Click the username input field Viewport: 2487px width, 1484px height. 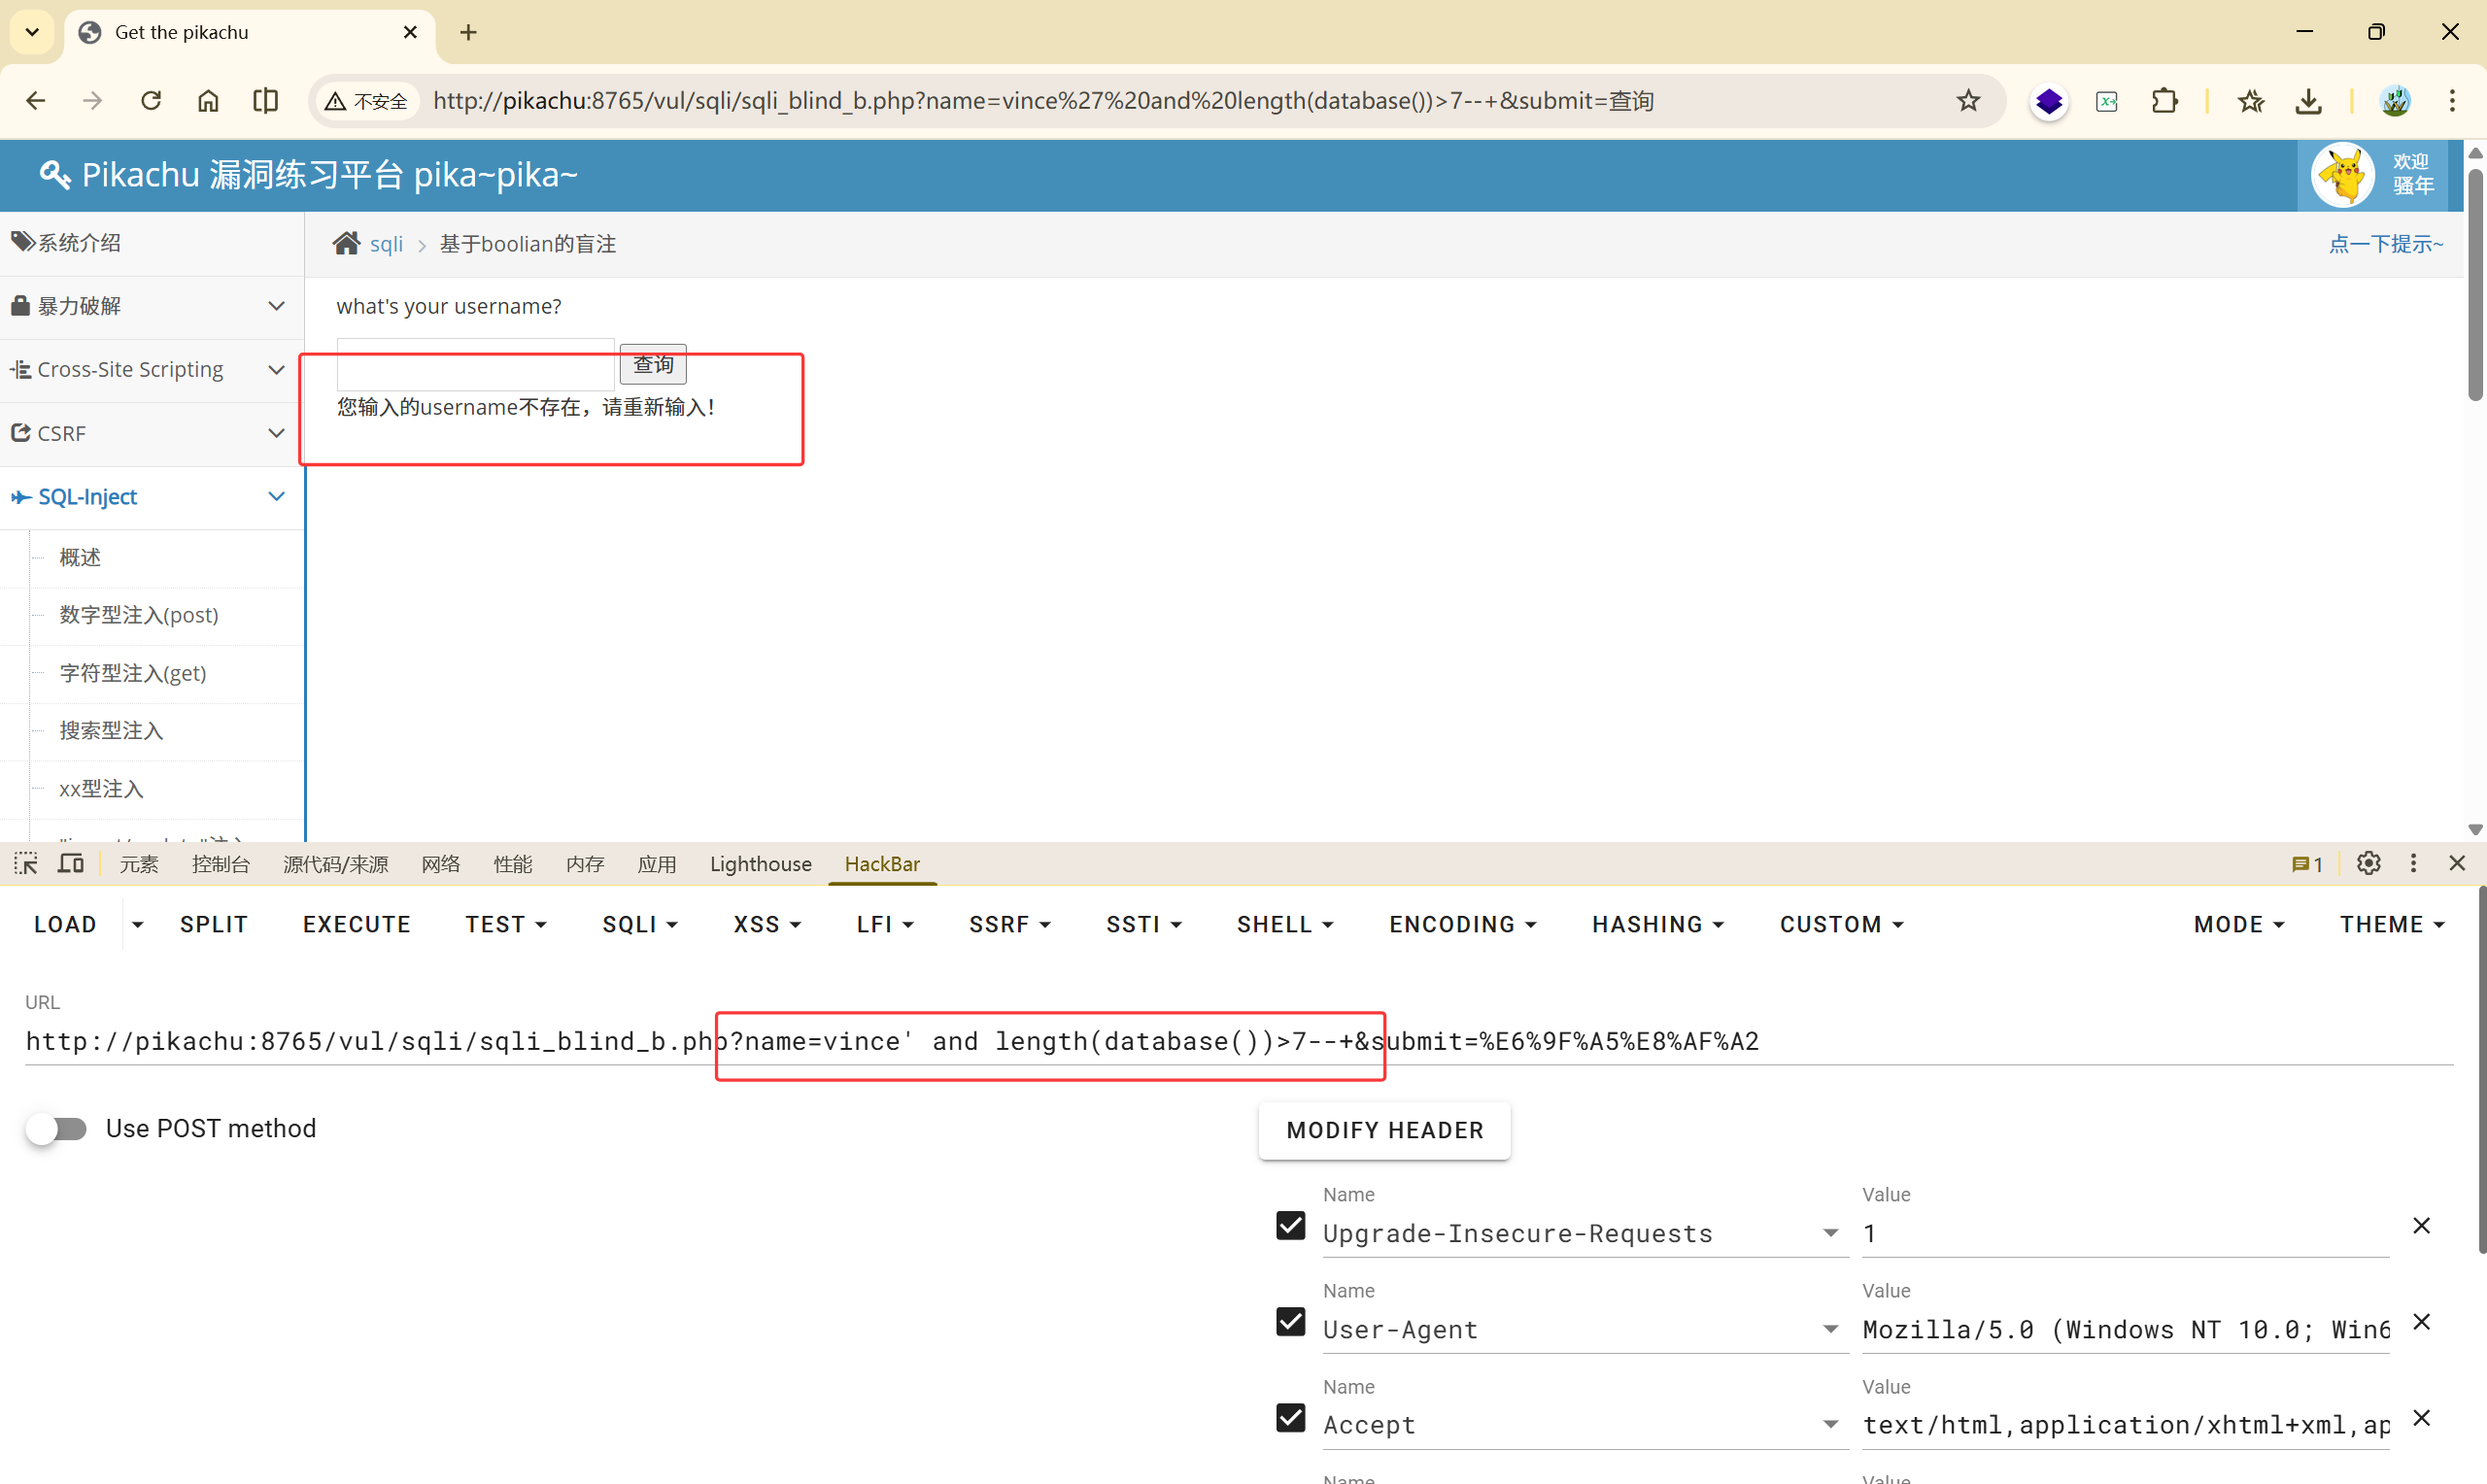point(475,366)
